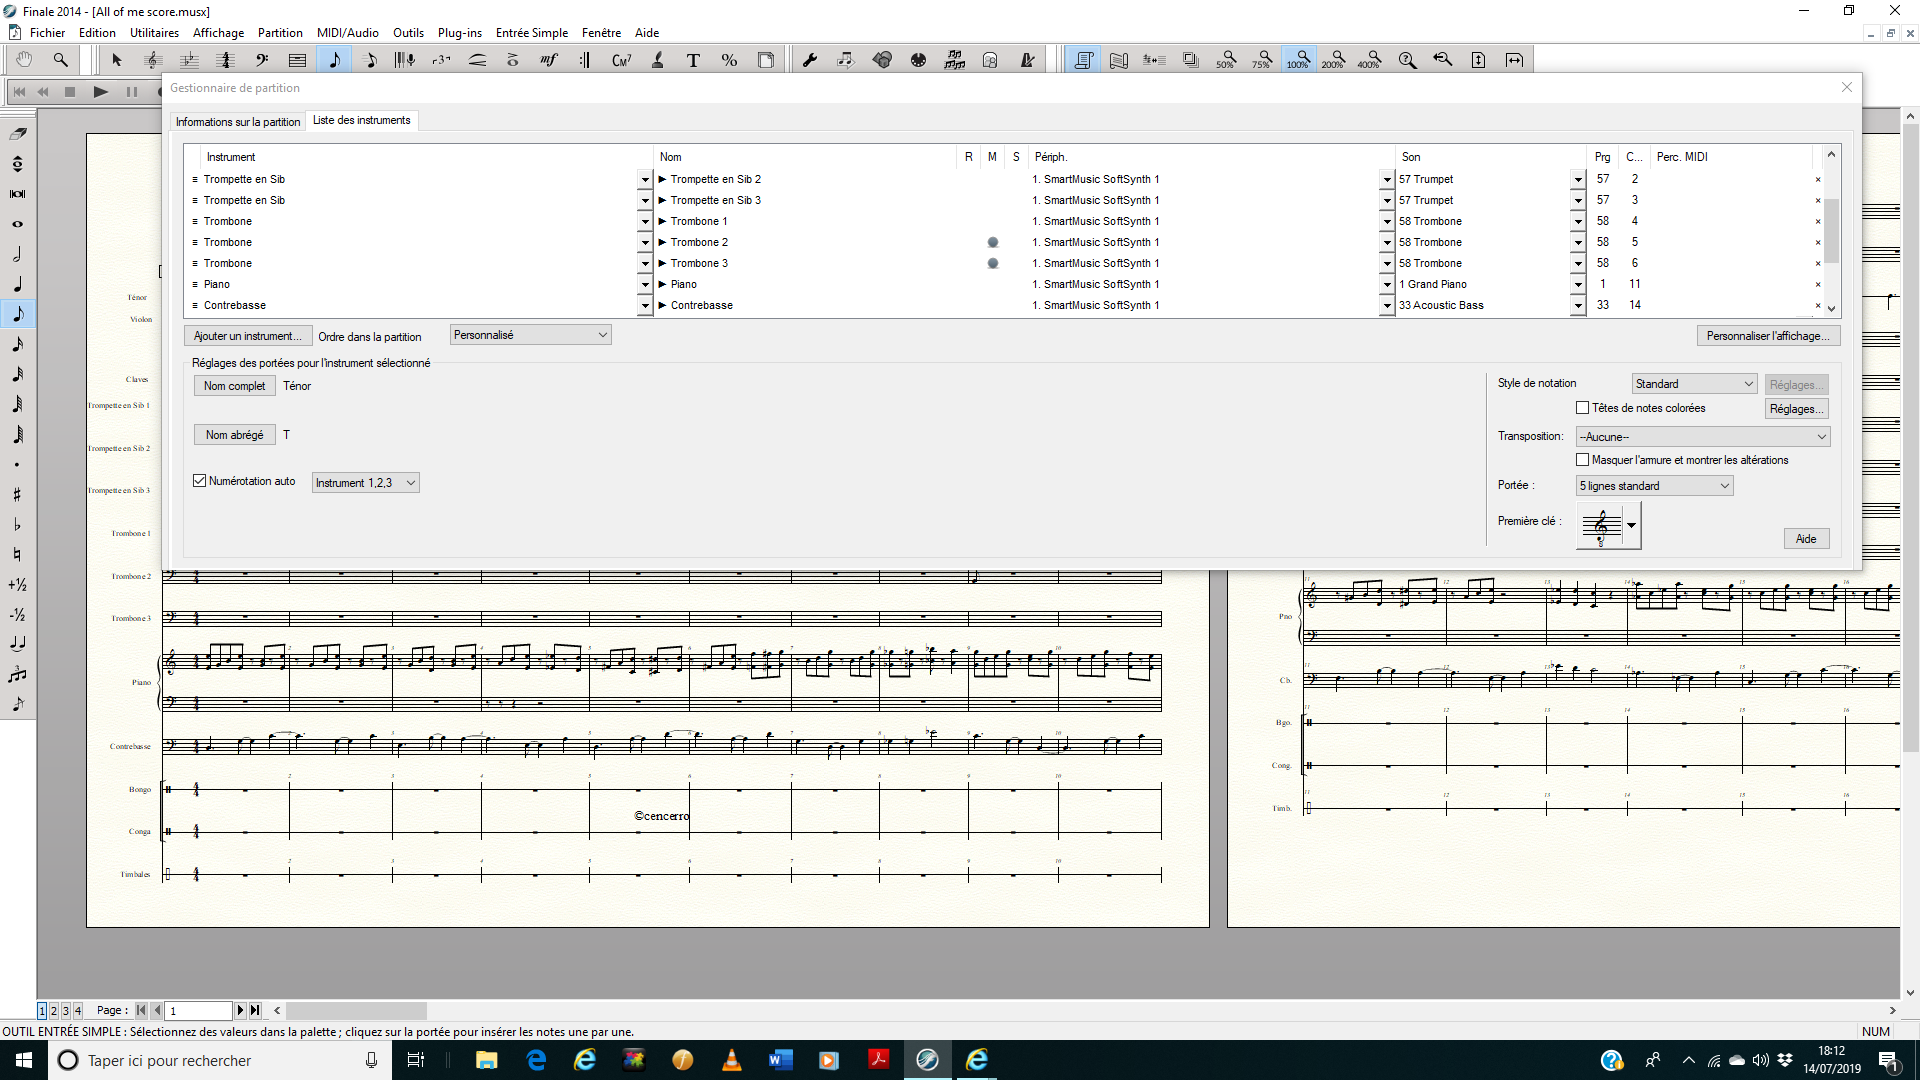Check Masquer l'armure et montrer altérations

(1582, 460)
